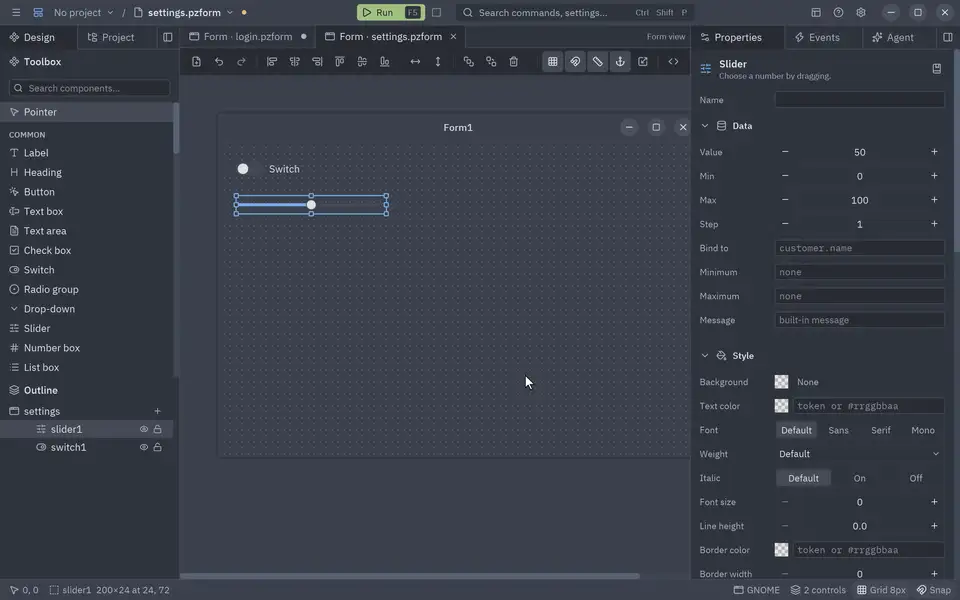Image resolution: width=960 pixels, height=600 pixels.
Task: Switch to the Events tab
Action: (817, 37)
